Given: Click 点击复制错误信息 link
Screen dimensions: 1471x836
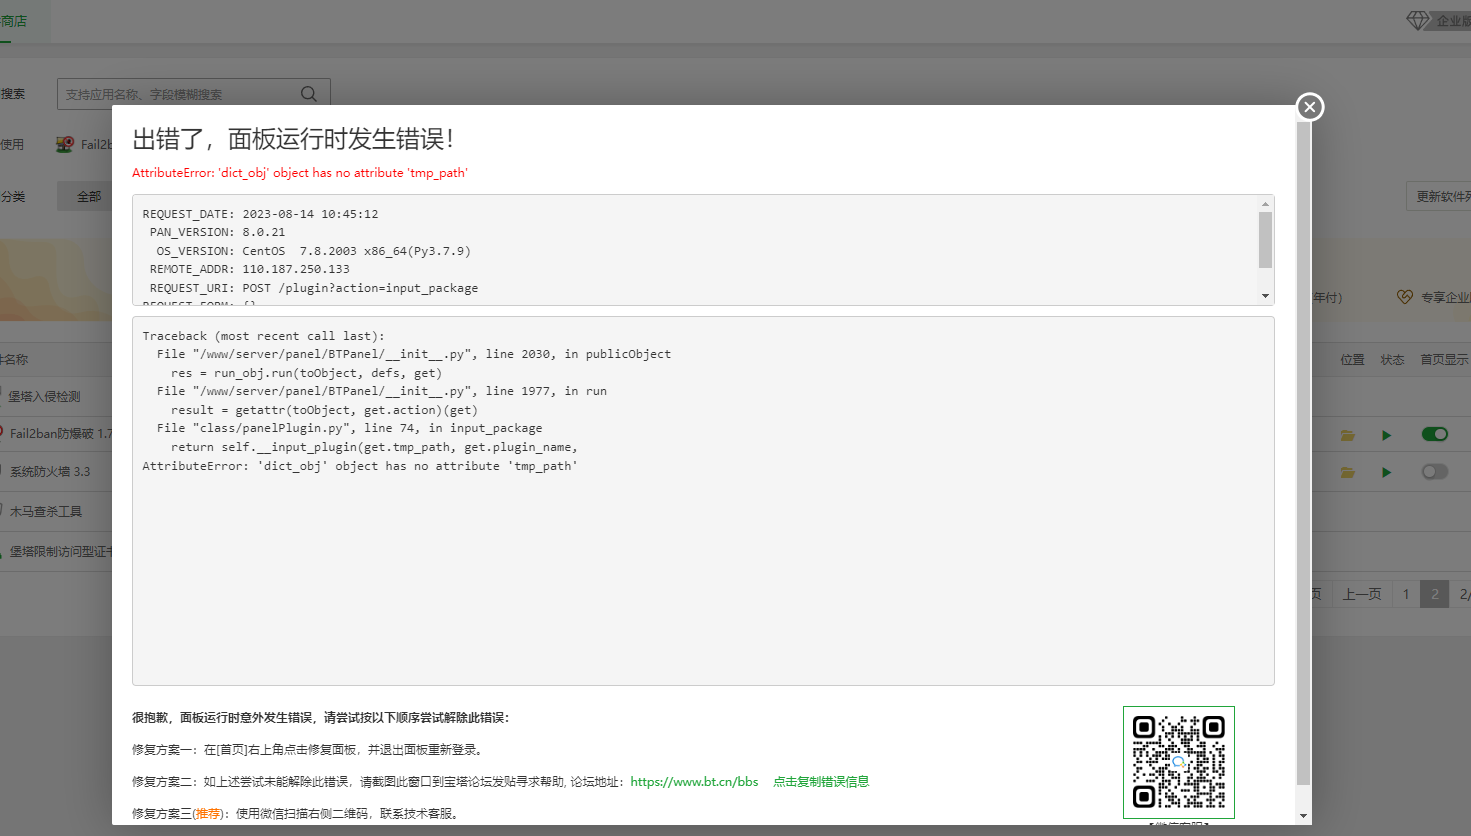Looking at the screenshot, I should tap(821, 782).
